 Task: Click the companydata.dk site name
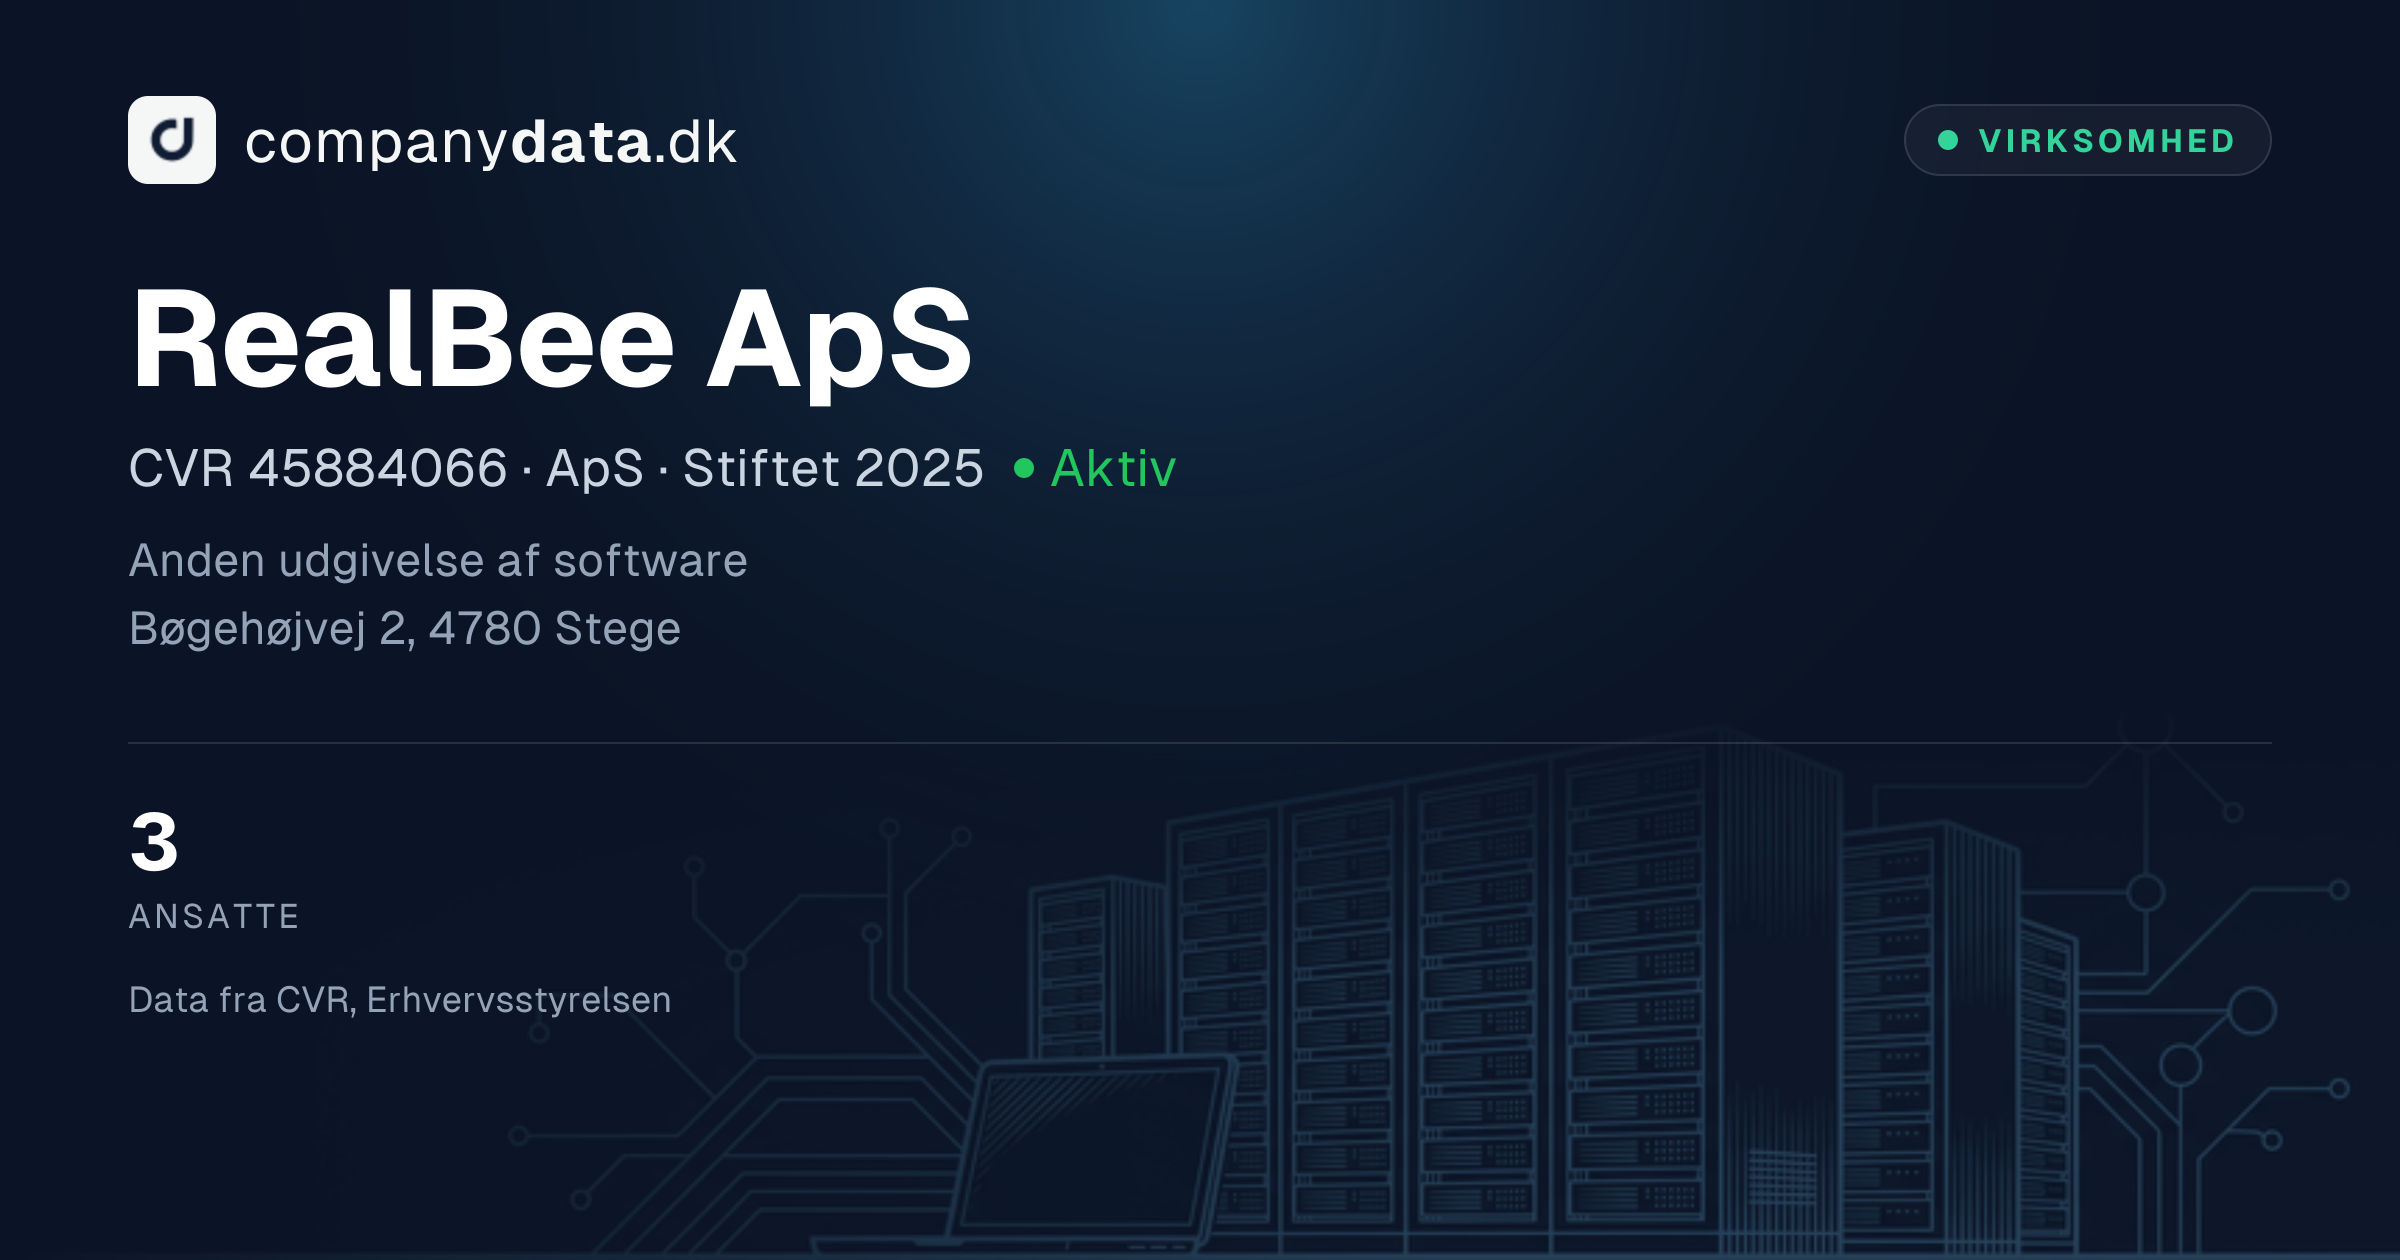click(491, 142)
